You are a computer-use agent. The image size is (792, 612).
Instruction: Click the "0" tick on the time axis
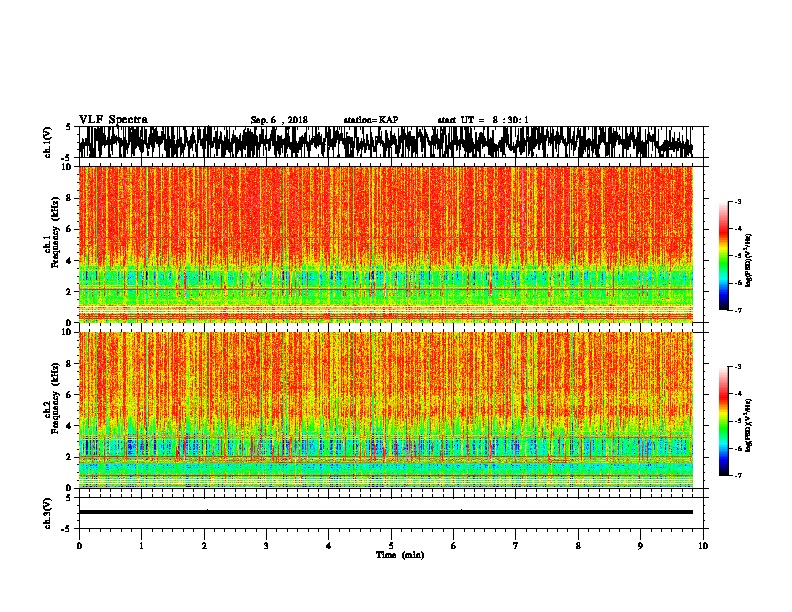[x=79, y=546]
